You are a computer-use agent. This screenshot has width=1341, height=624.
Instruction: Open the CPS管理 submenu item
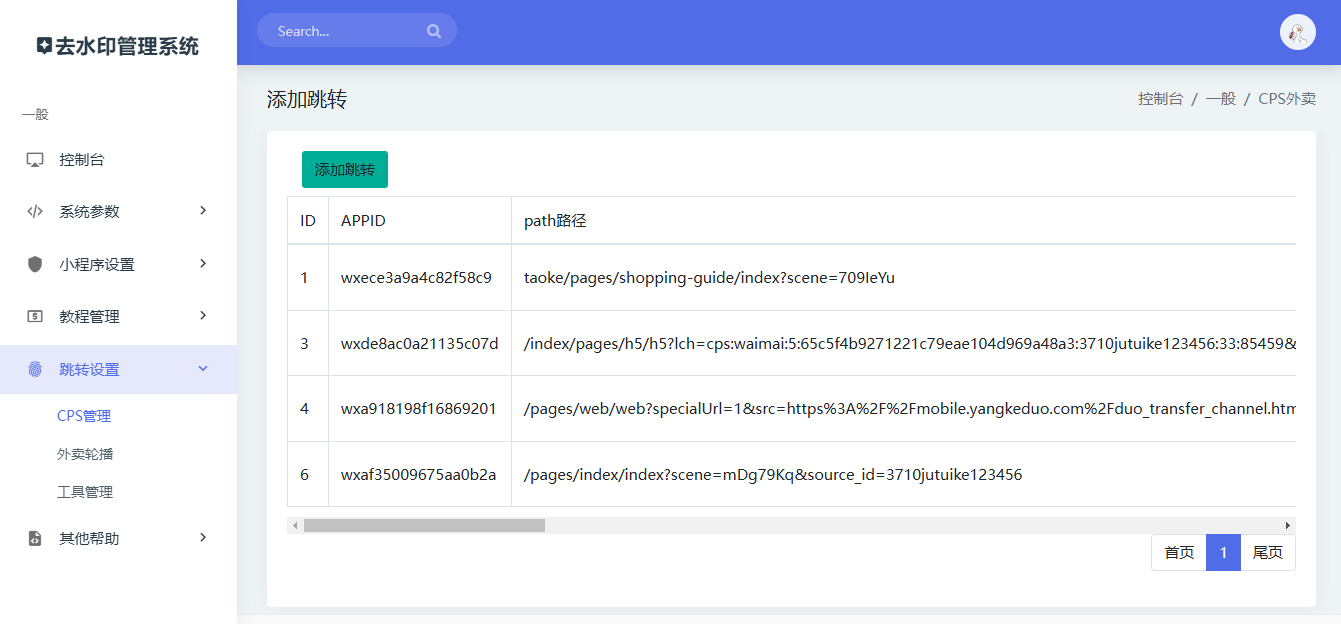[84, 416]
